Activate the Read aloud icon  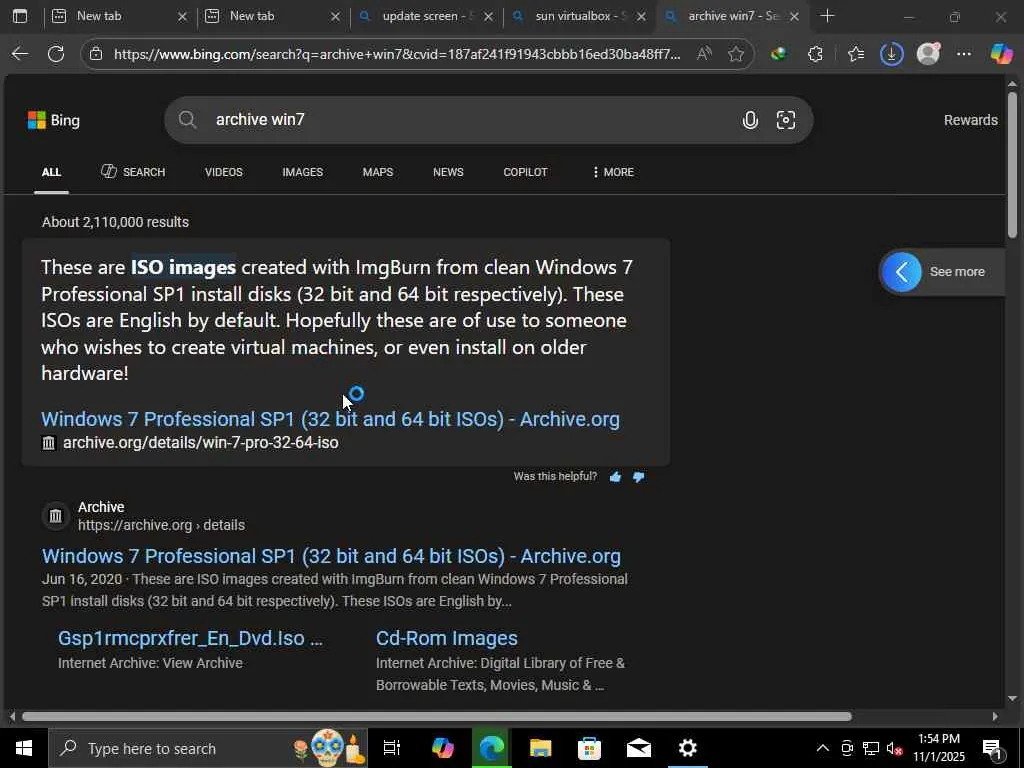pos(704,54)
